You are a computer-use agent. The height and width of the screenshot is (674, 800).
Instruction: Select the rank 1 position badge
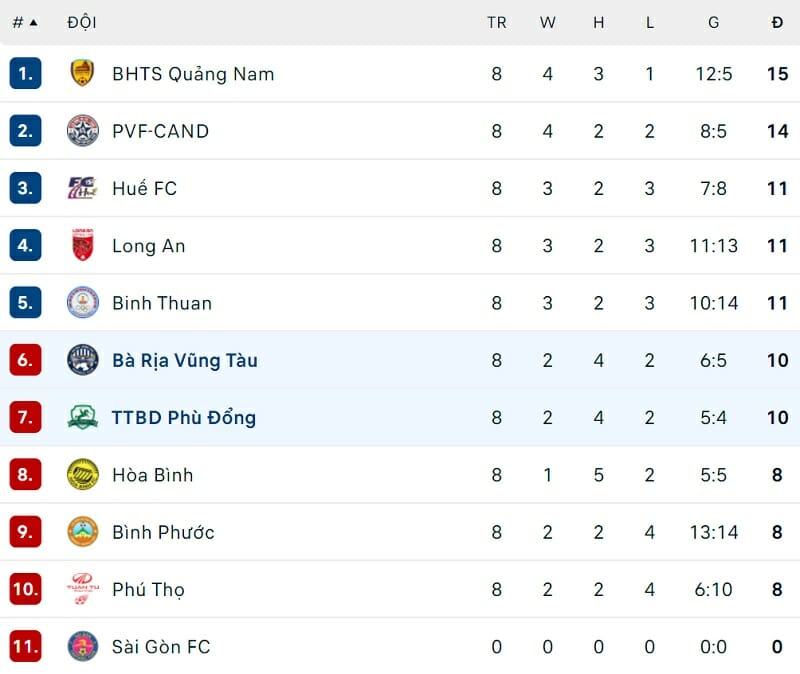click(x=25, y=73)
